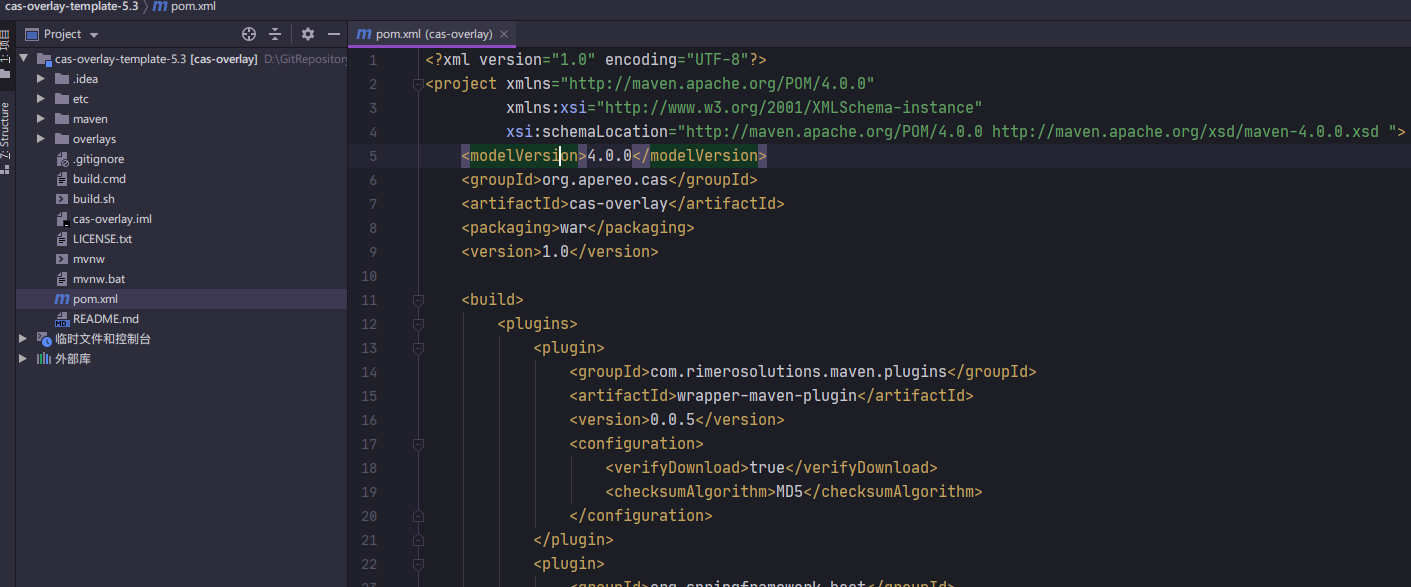Select build.sh in the project tree

click(94, 199)
